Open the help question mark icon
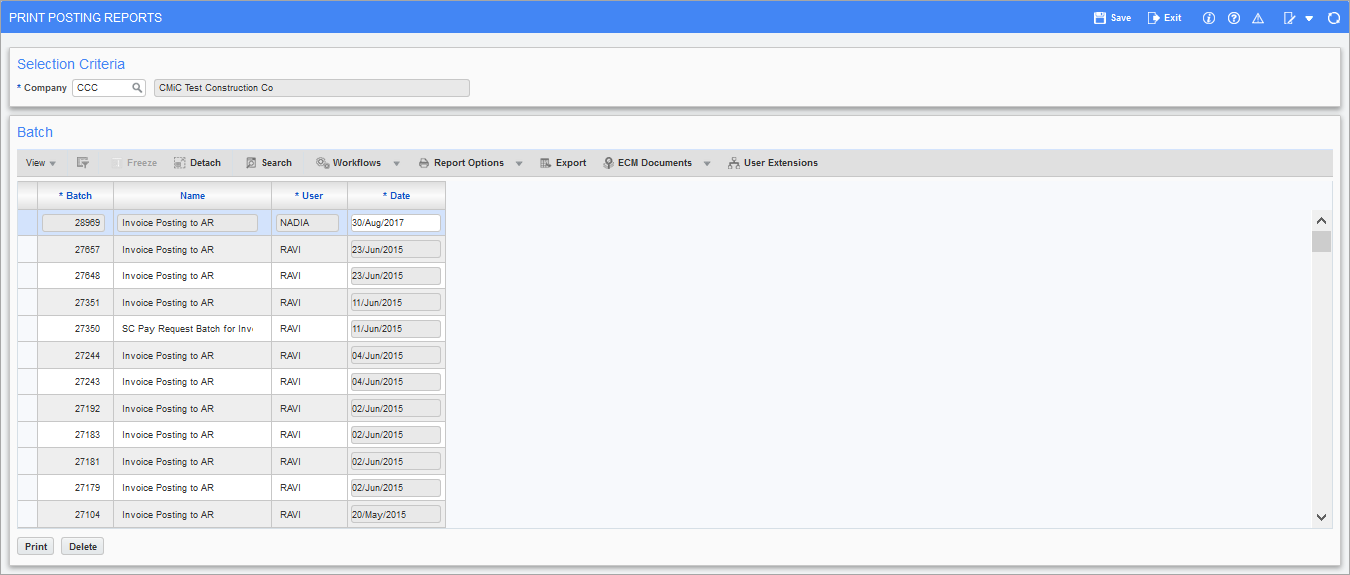The height and width of the screenshot is (575, 1350). 1234,18
